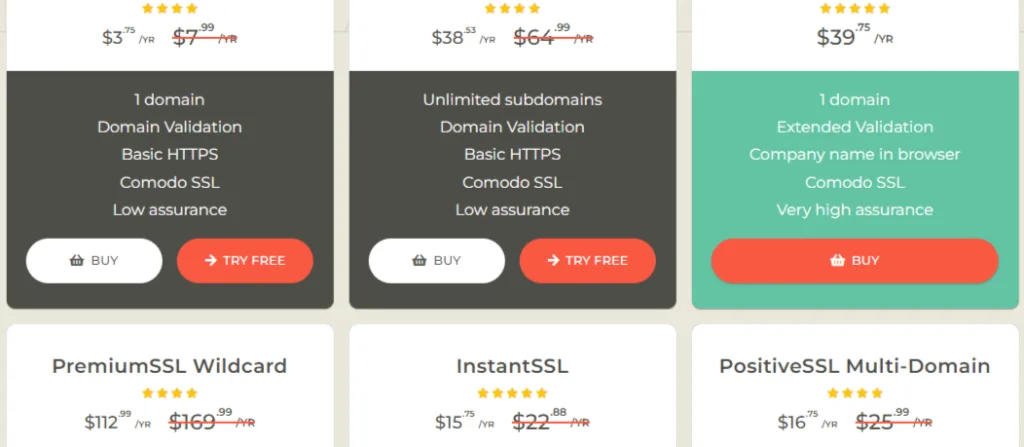
Task: Click the basket icon in the $3.75 plan
Action: tap(77, 261)
